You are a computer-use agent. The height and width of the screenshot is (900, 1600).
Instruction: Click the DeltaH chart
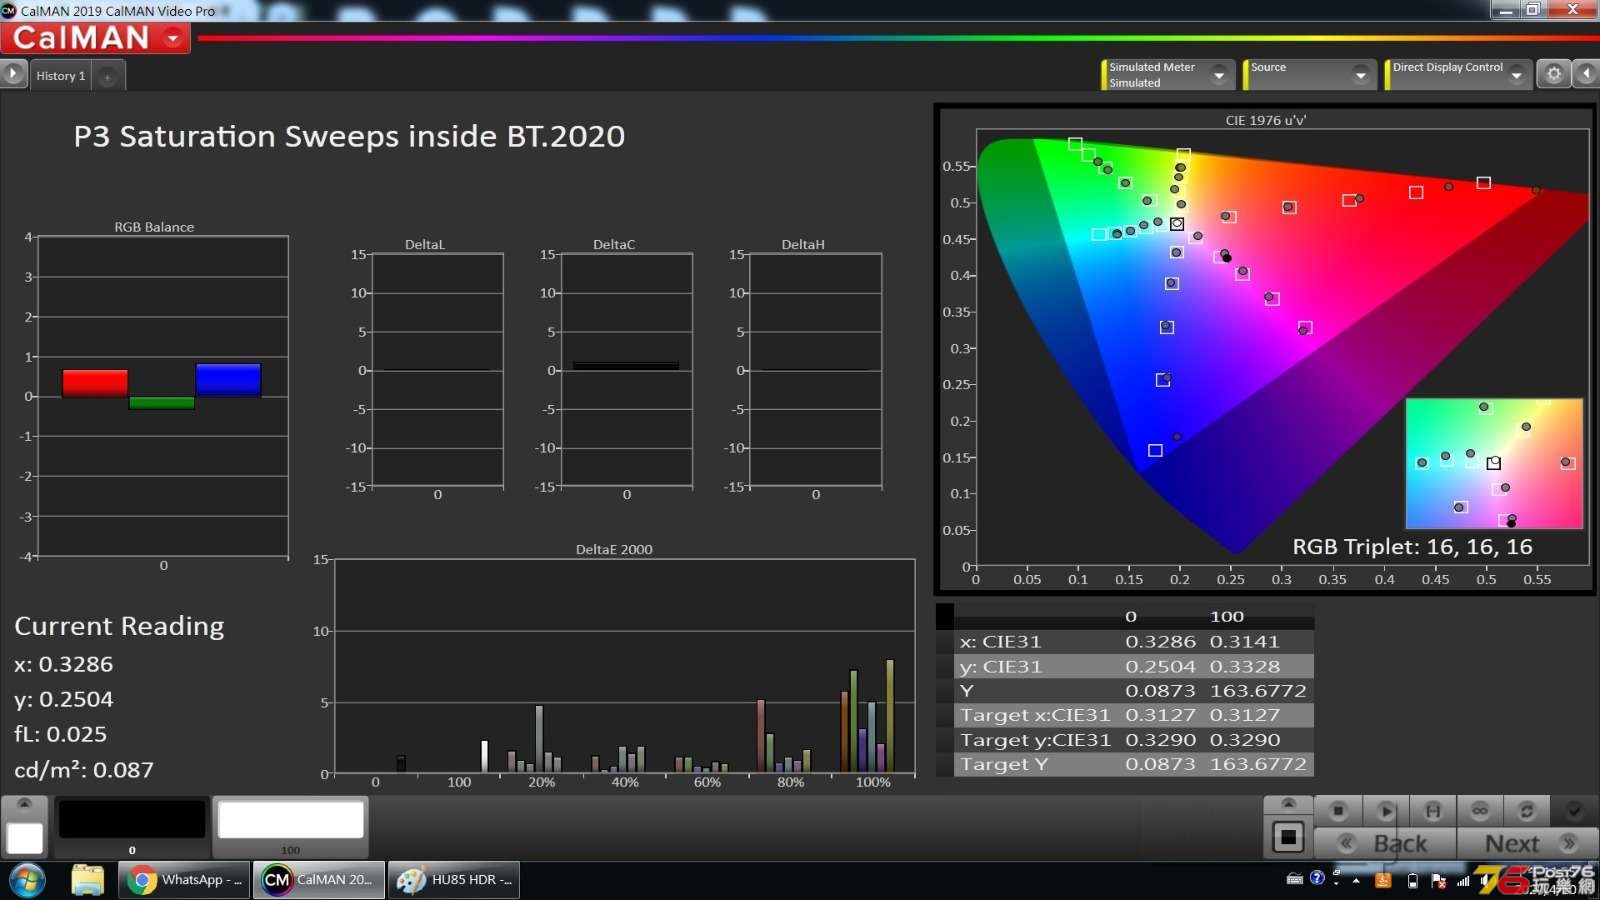[x=815, y=370]
